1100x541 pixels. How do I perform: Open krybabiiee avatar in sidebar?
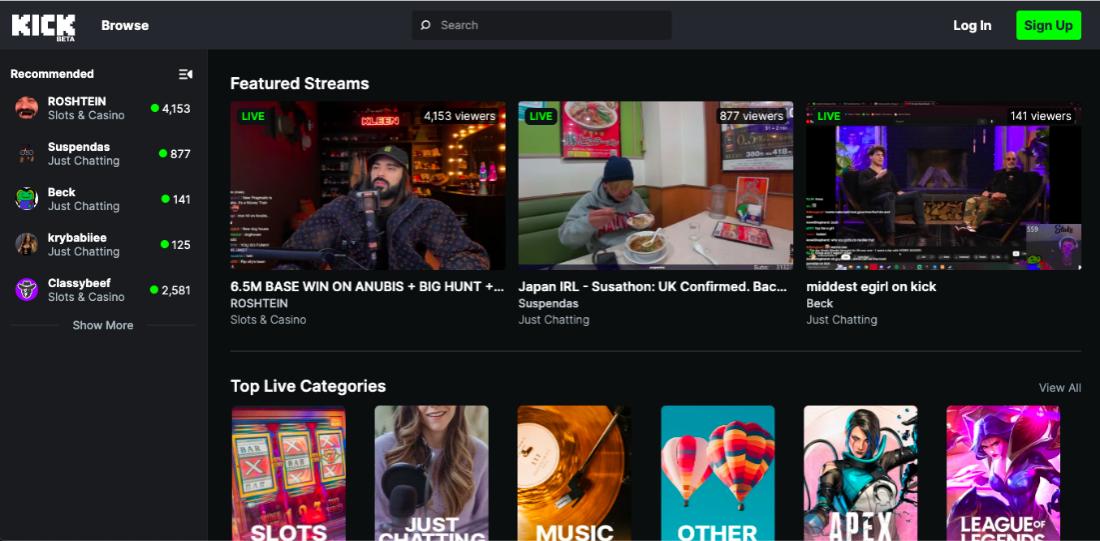27,244
